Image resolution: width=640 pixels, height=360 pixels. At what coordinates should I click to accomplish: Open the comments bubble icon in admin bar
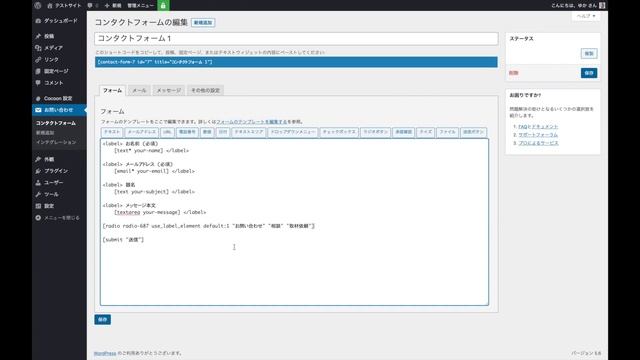(90, 5)
